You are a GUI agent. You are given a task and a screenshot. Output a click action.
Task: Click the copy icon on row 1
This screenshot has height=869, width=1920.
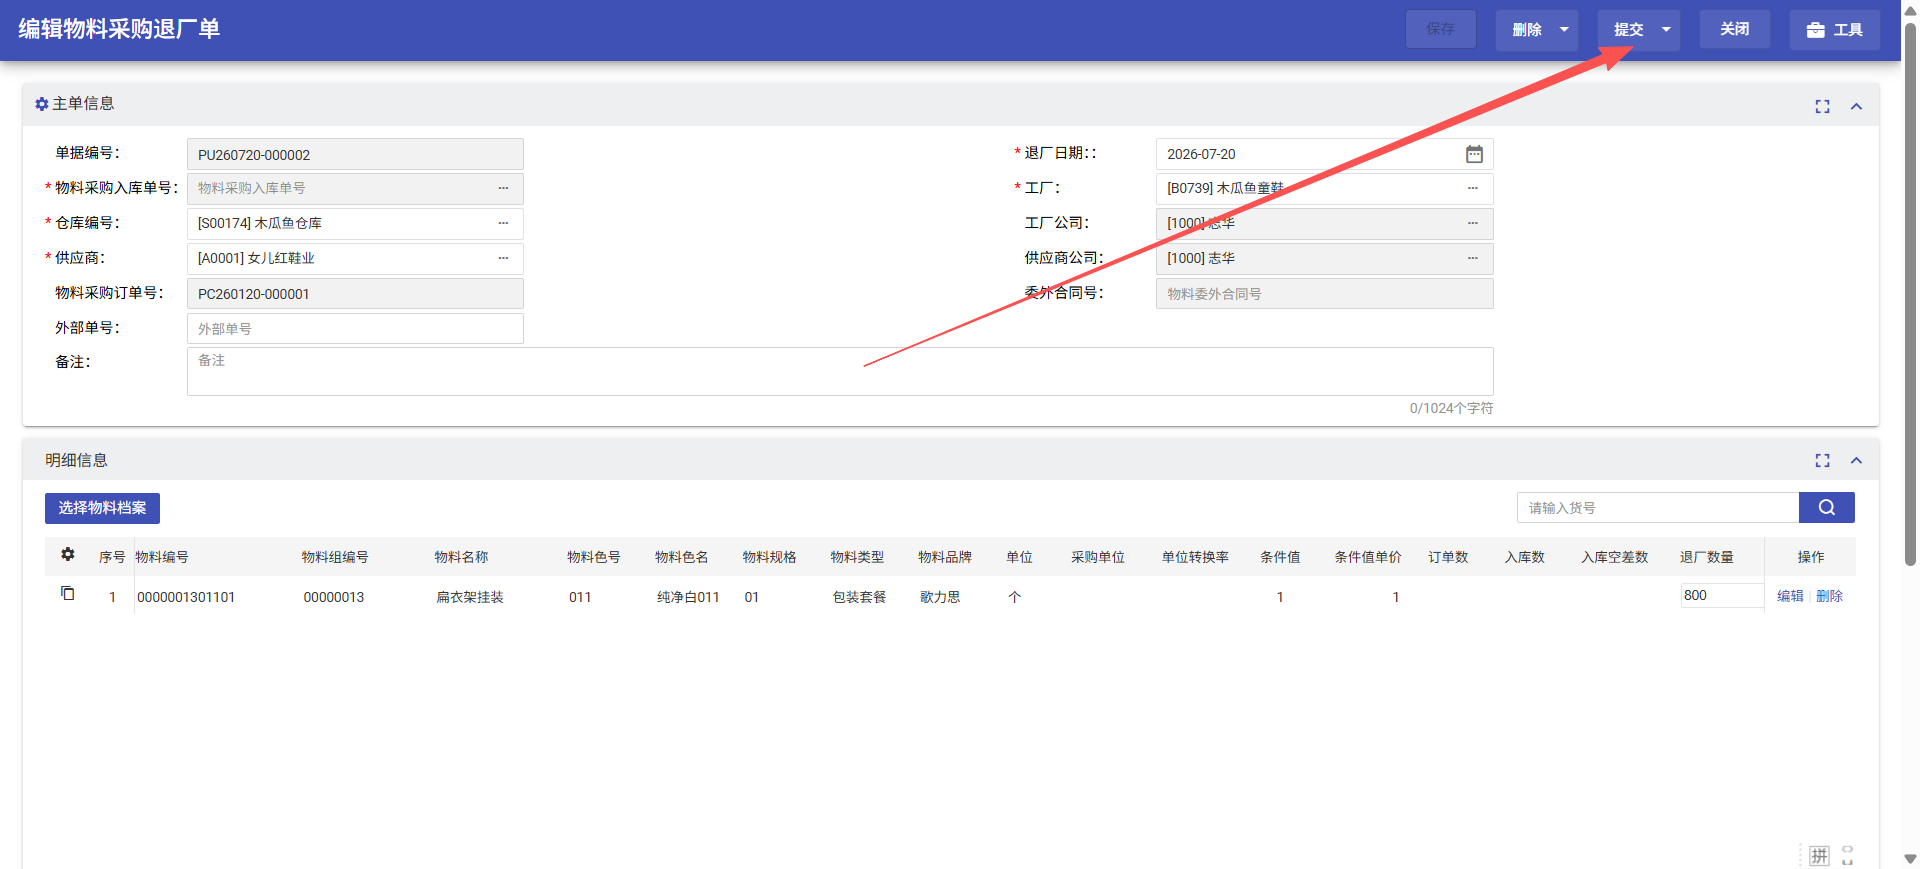68,593
